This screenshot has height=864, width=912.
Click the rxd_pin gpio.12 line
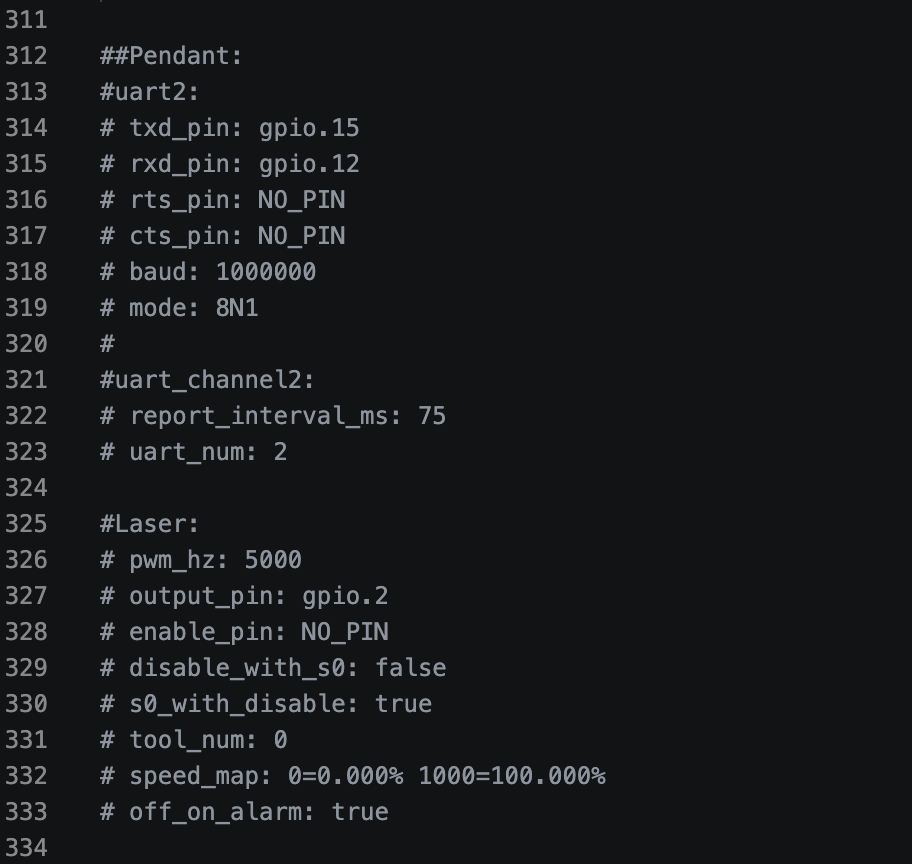coord(229,164)
